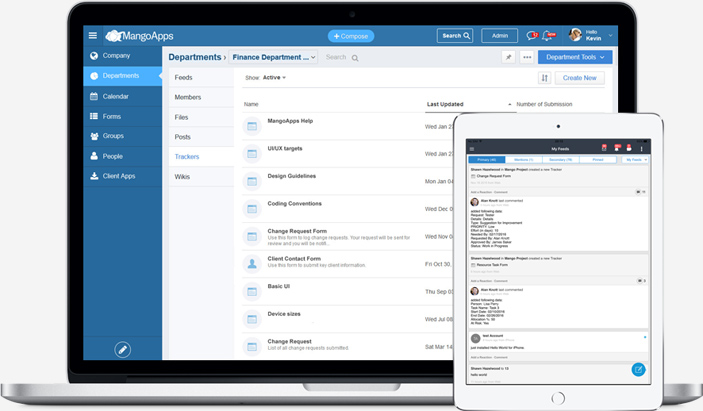Viewport: 703px width, 411px height.
Task: Open the Design Guidelines tracker
Action: [291, 176]
